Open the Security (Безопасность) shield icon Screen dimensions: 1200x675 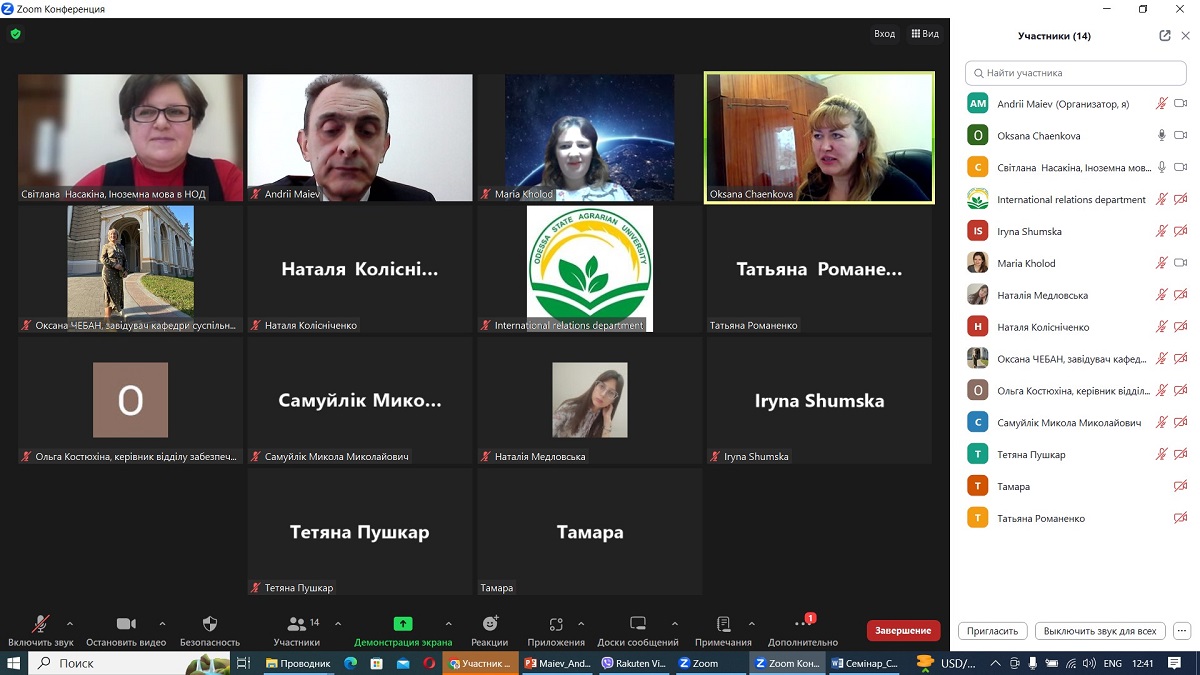click(210, 624)
